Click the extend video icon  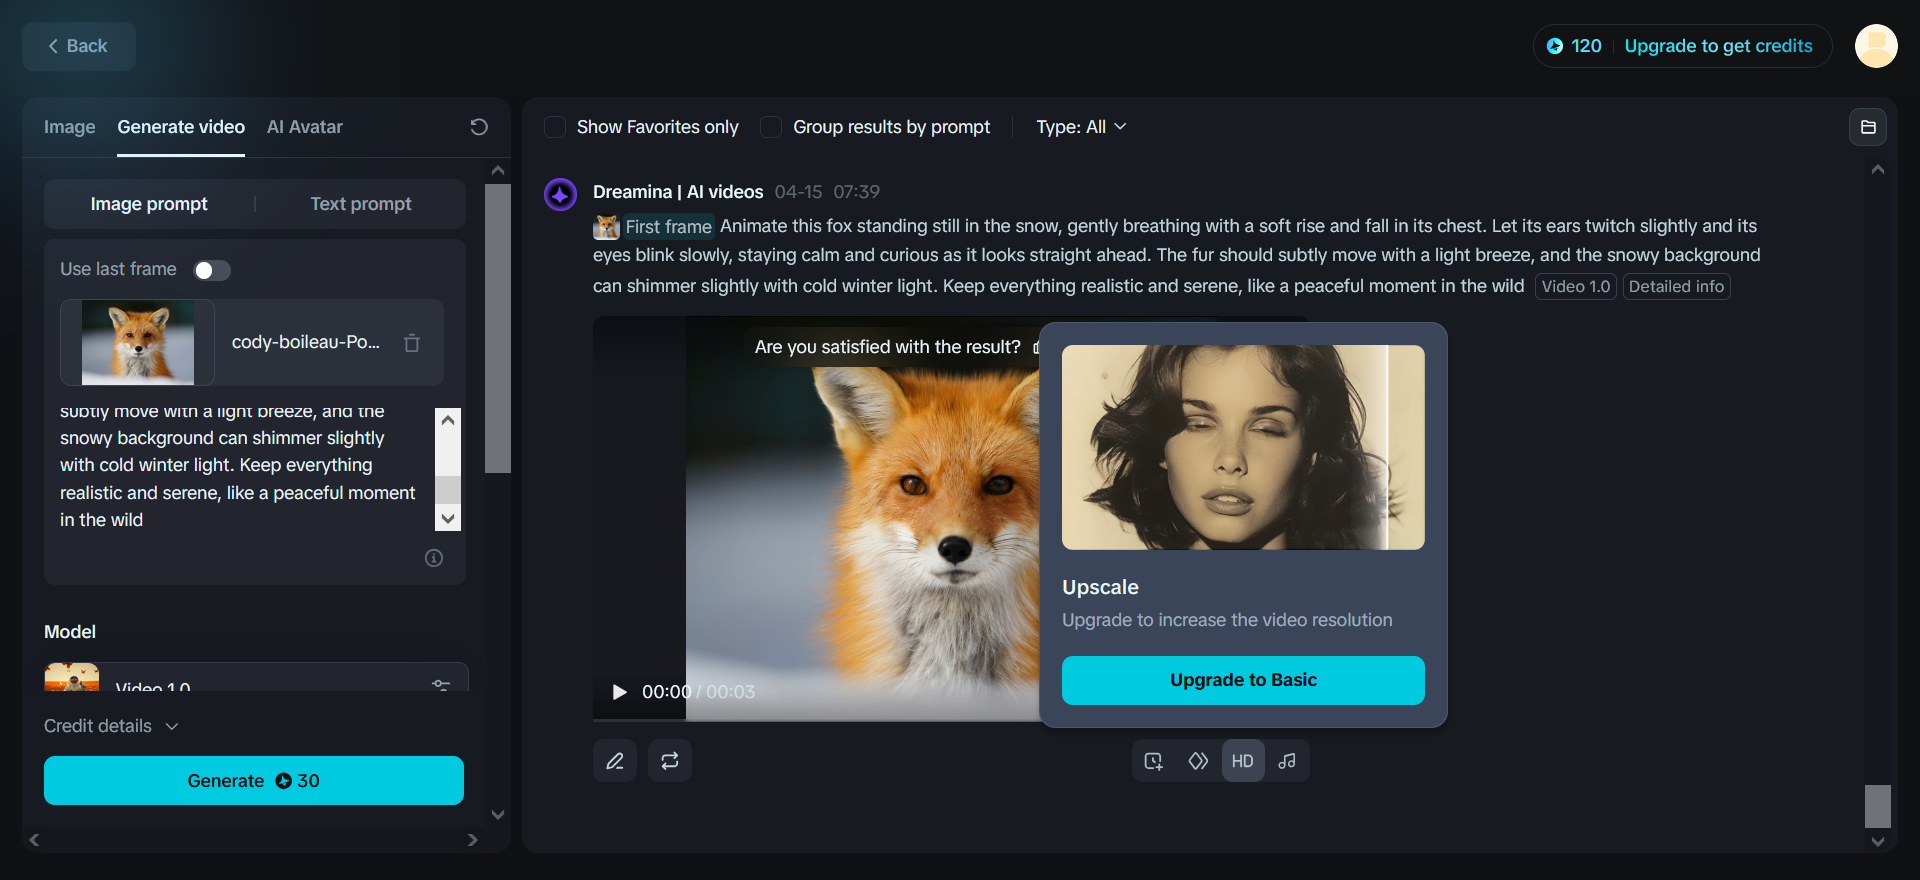(1154, 761)
